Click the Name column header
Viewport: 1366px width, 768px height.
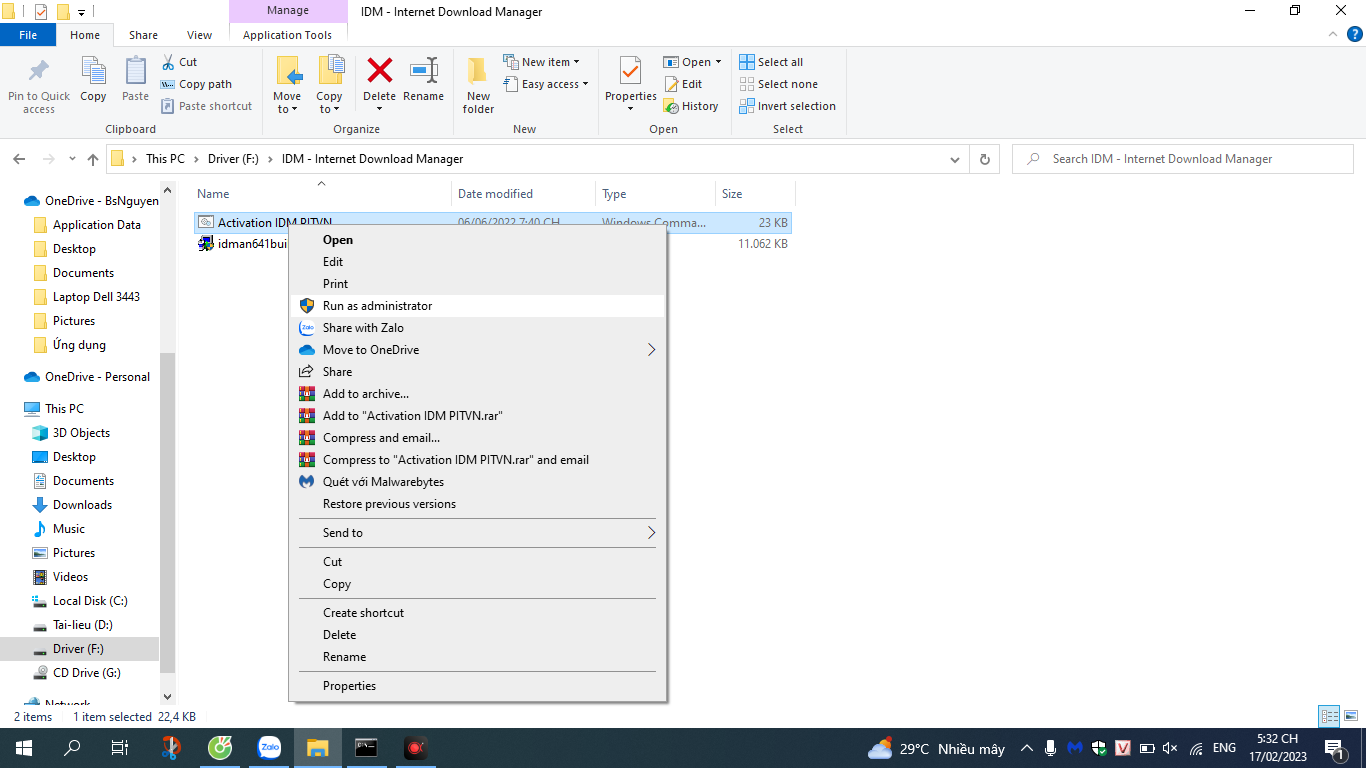tap(320, 194)
